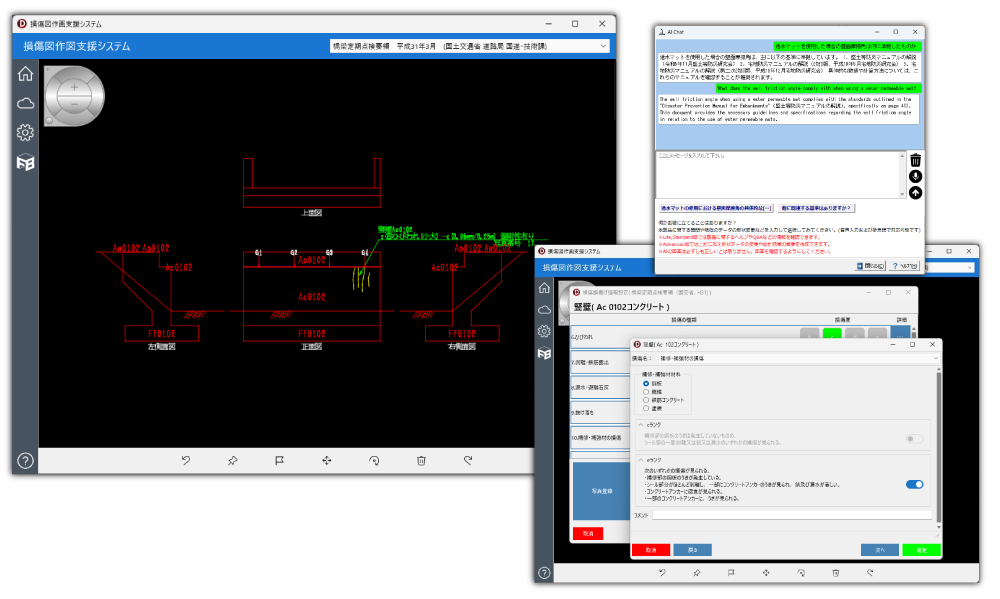The width and height of the screenshot is (1000, 599).
Task: Select the flag tool in main window toolbar
Action: [279, 460]
